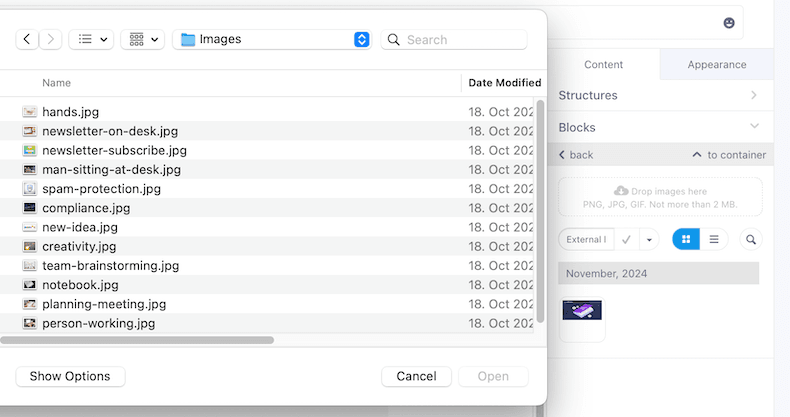Click the External link input field
The height and width of the screenshot is (417, 790).
pyautogui.click(x=586, y=239)
